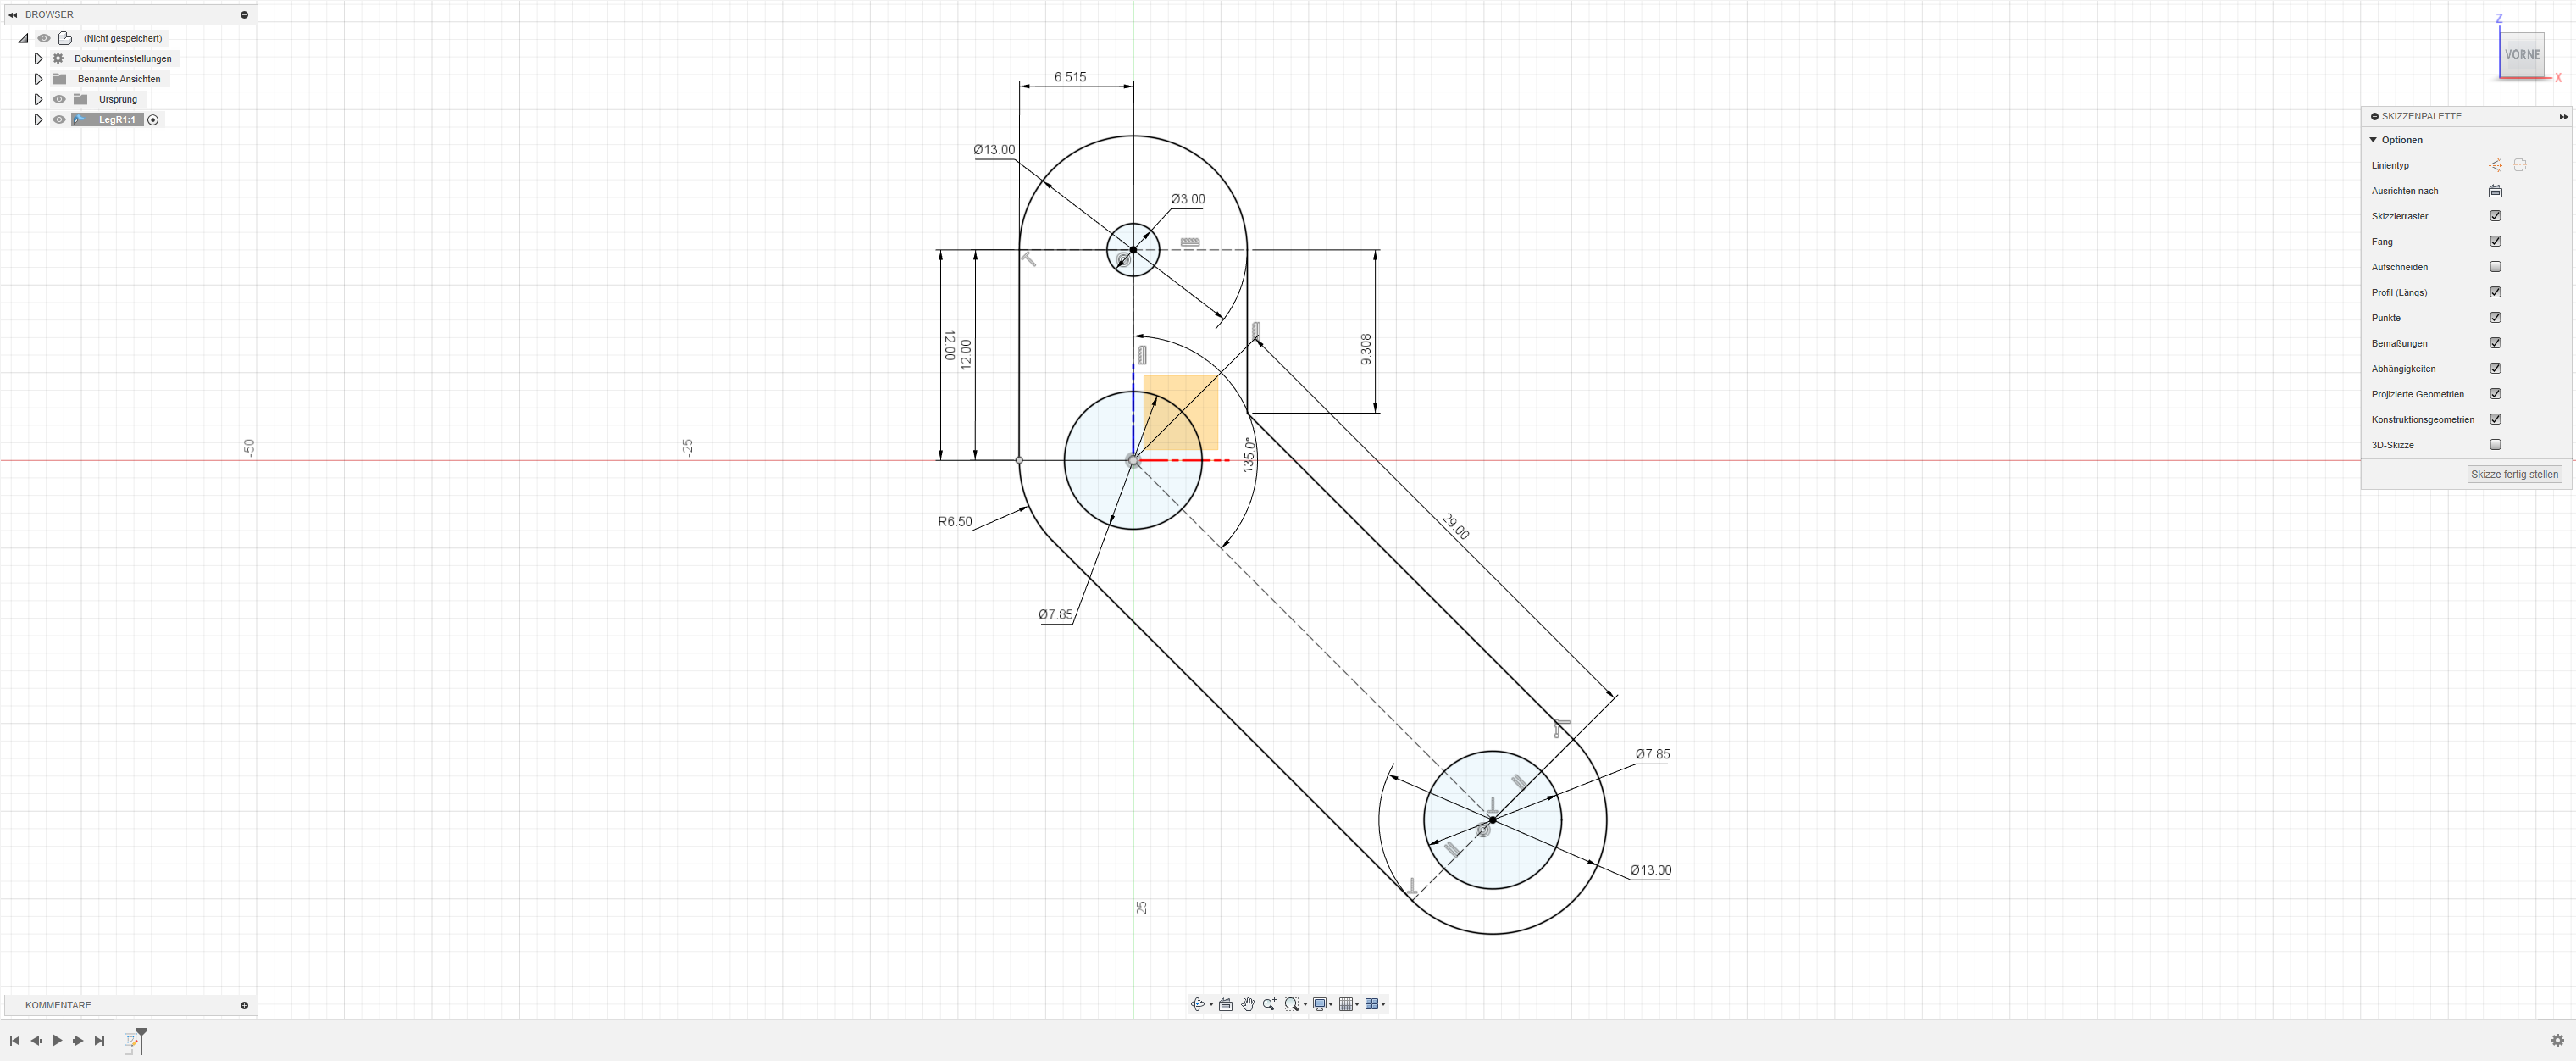Click the Skizzenpalette round minus icon
The height and width of the screenshot is (1061, 2576).
(x=2375, y=117)
